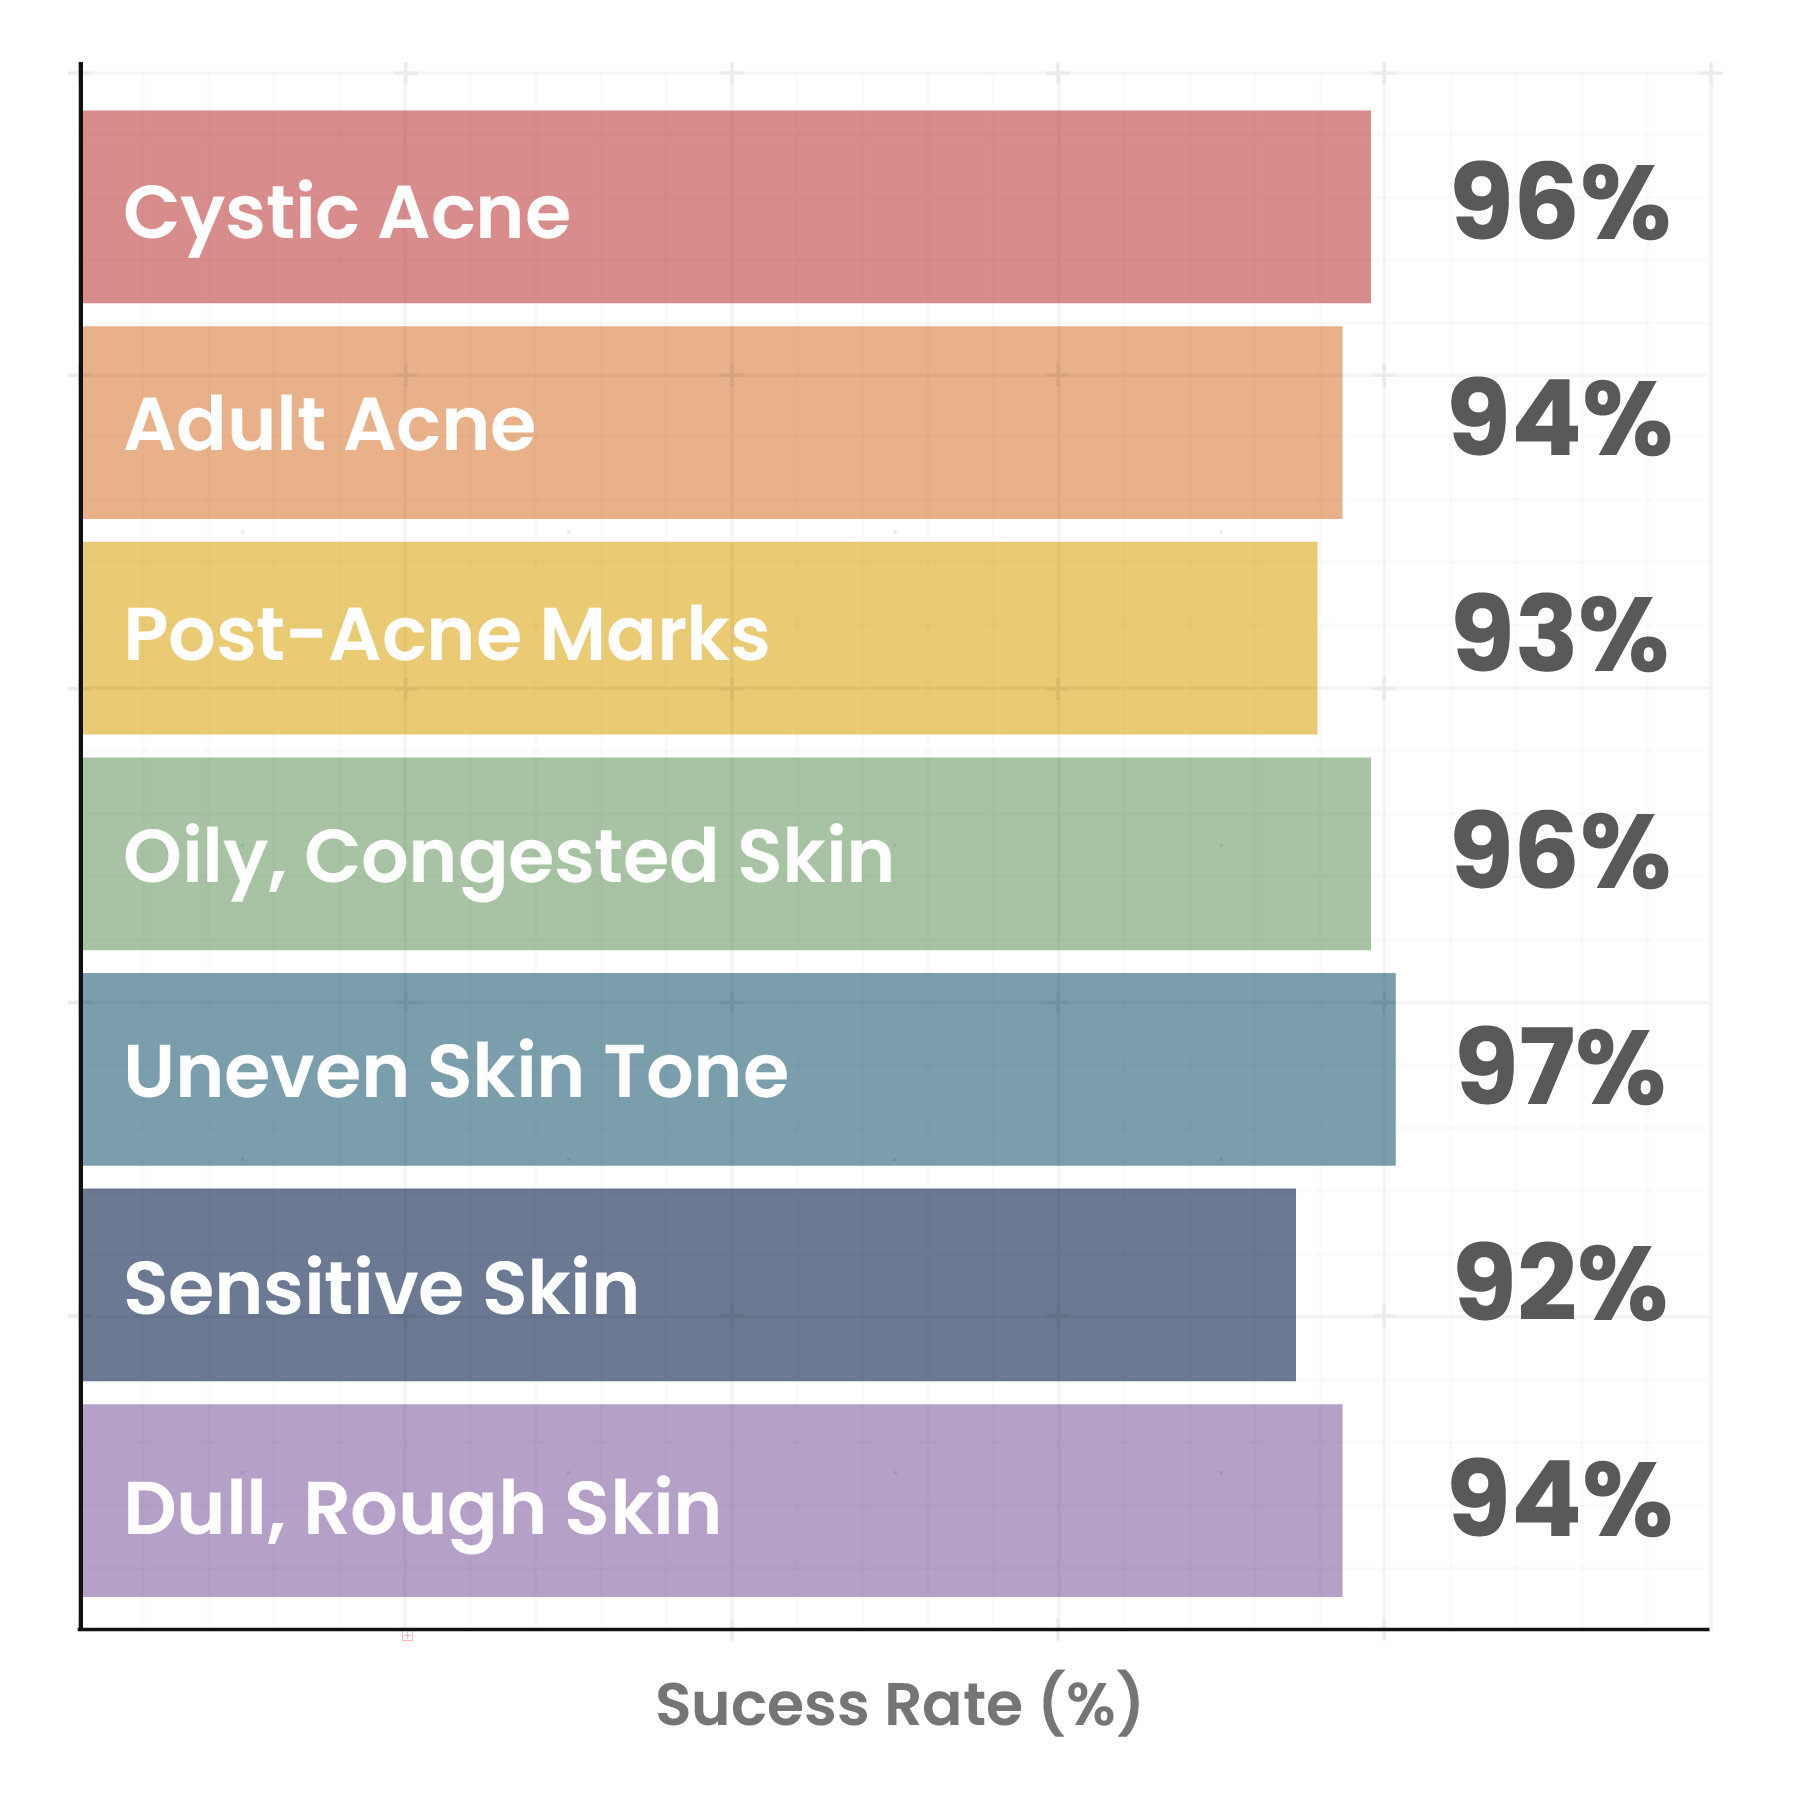Viewport: 1800px width, 1801px height.
Task: Click the 93% percentage value
Action: (1560, 634)
